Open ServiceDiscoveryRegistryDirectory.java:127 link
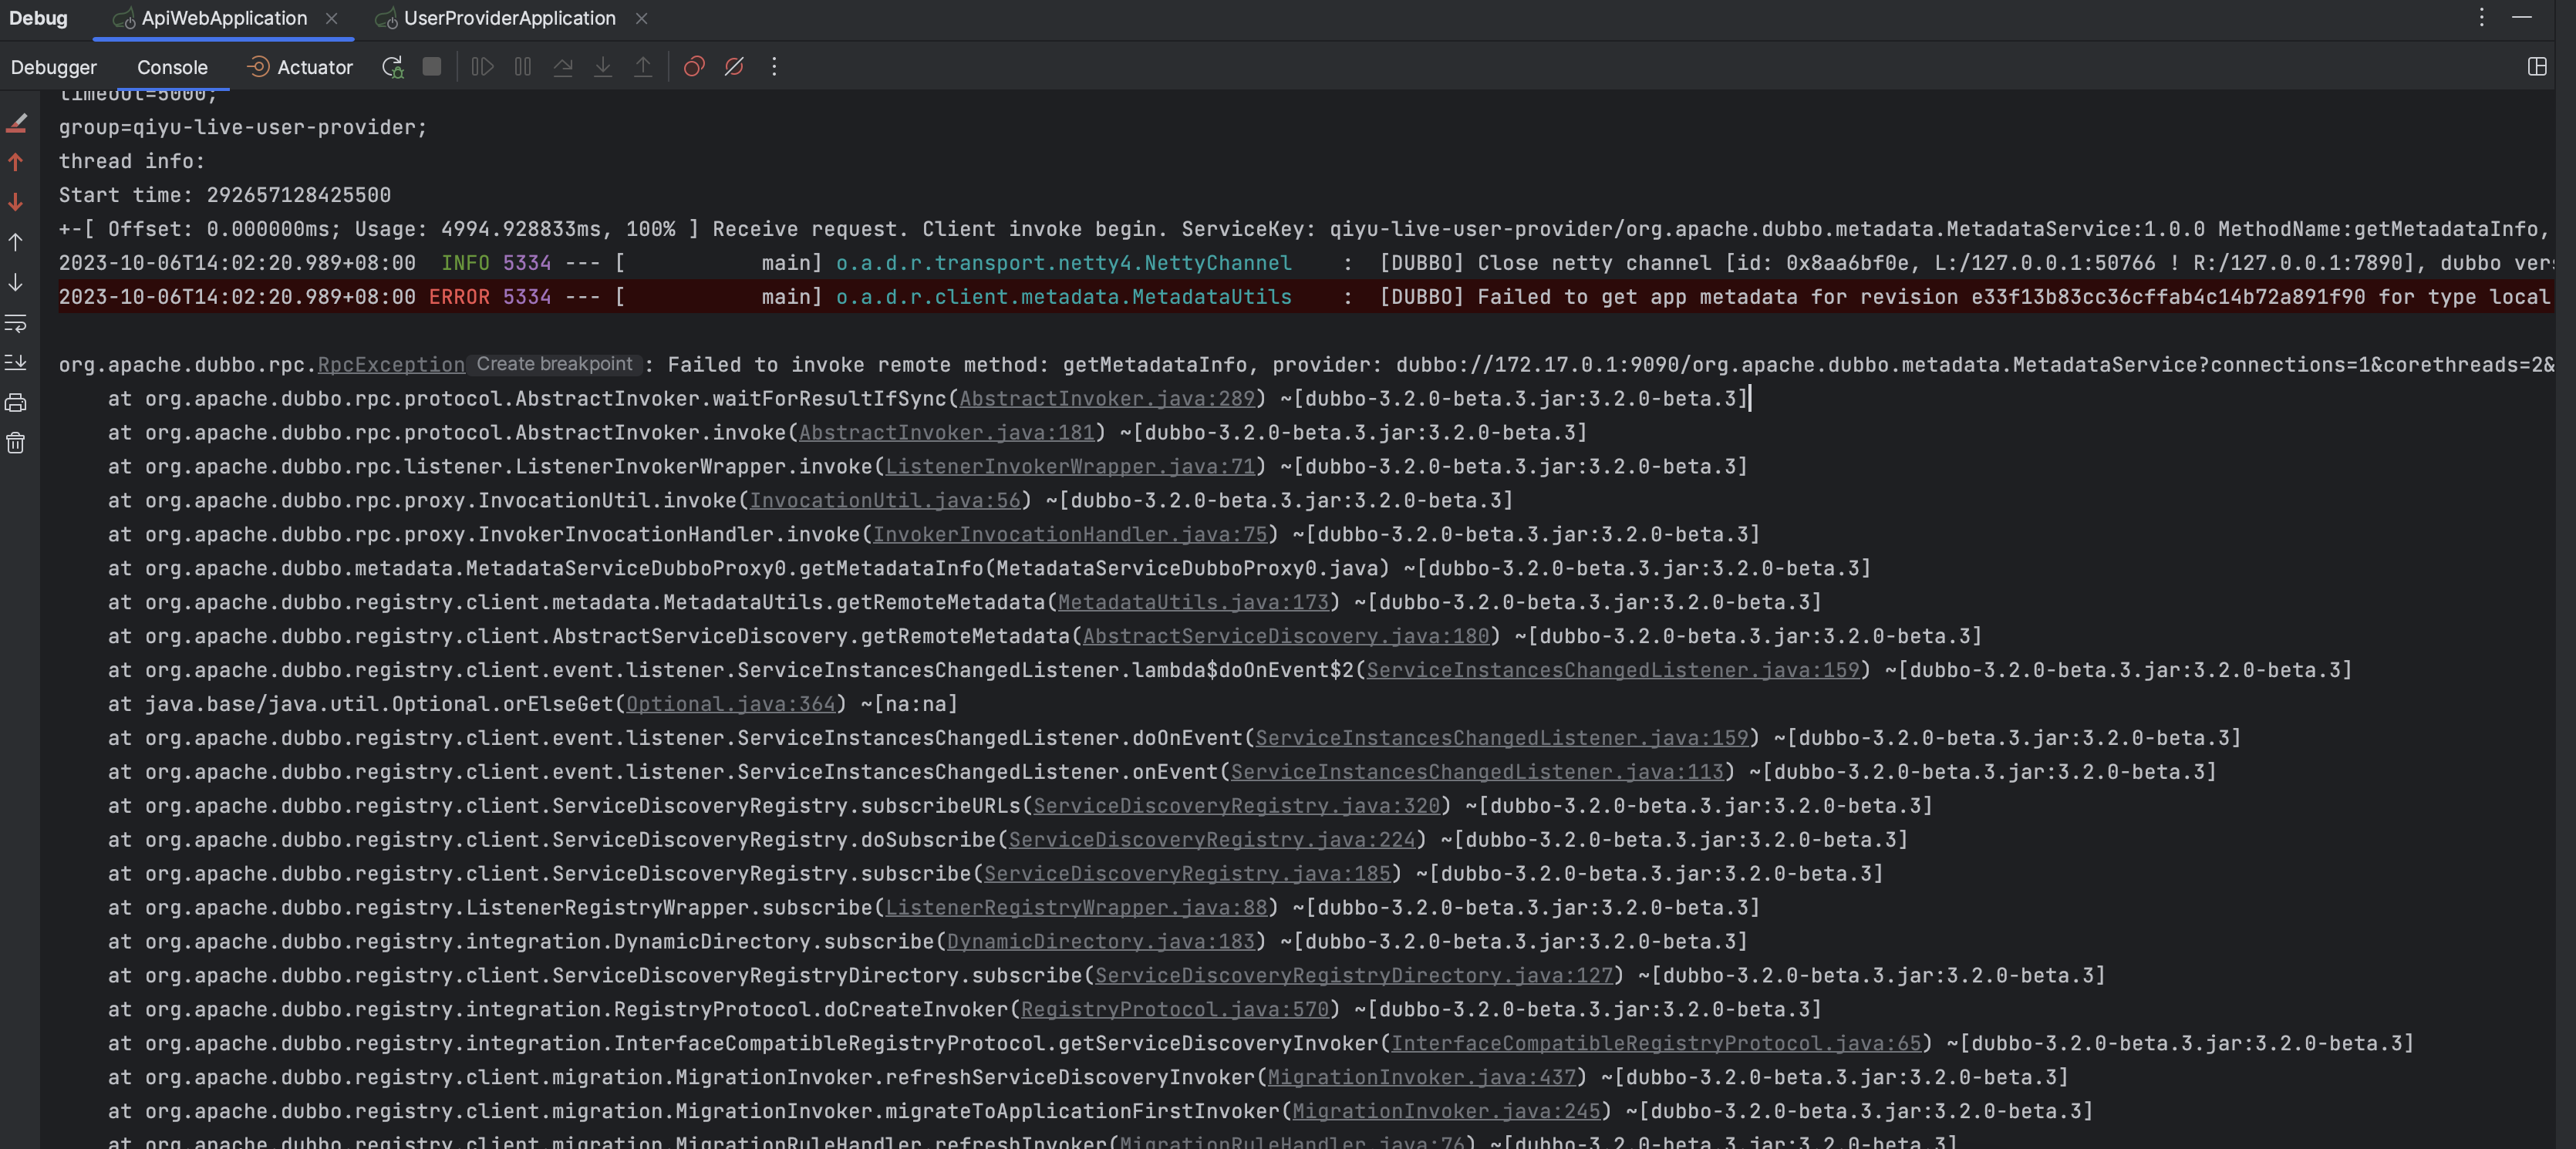Viewport: 2576px width, 1149px height. click(x=1354, y=976)
